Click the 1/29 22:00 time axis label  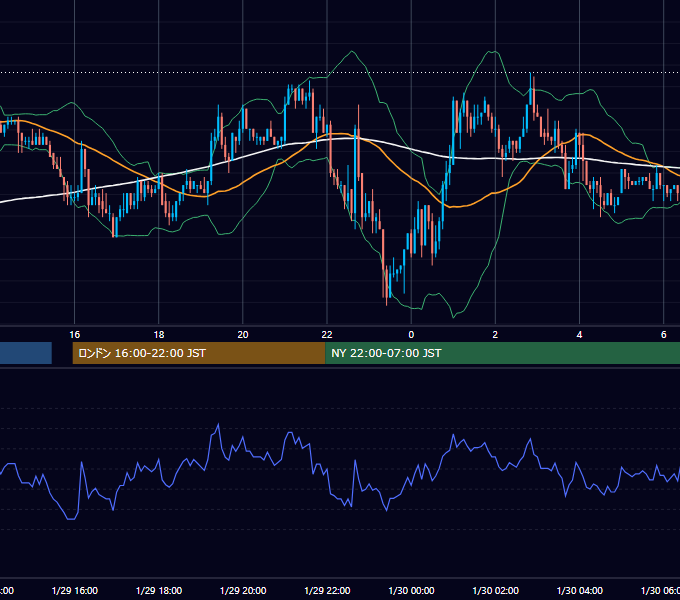pos(327,590)
